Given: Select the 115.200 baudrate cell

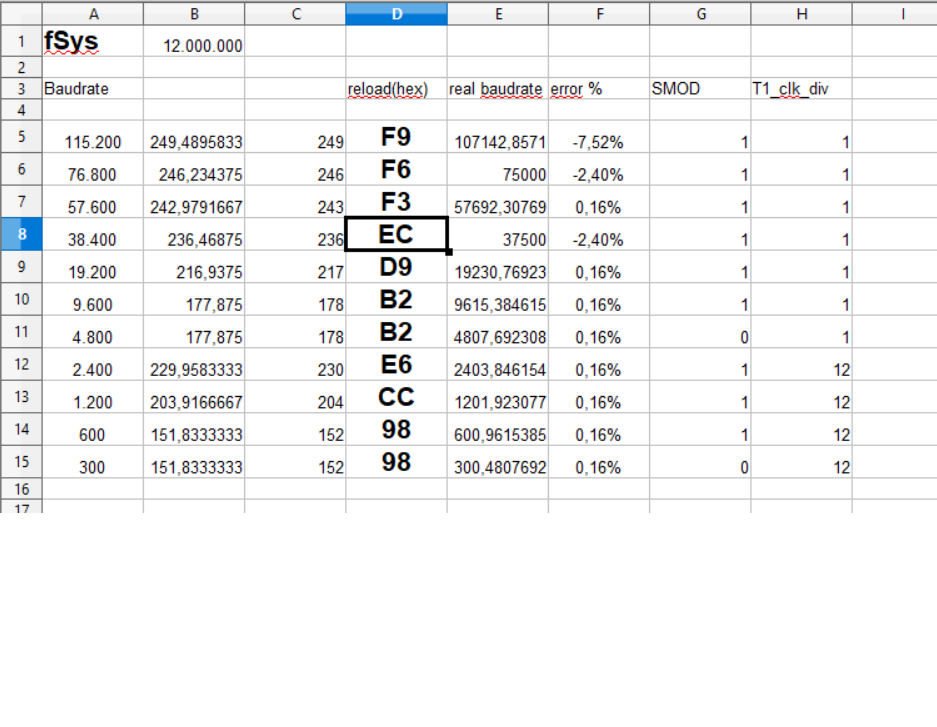Looking at the screenshot, I should [93, 136].
